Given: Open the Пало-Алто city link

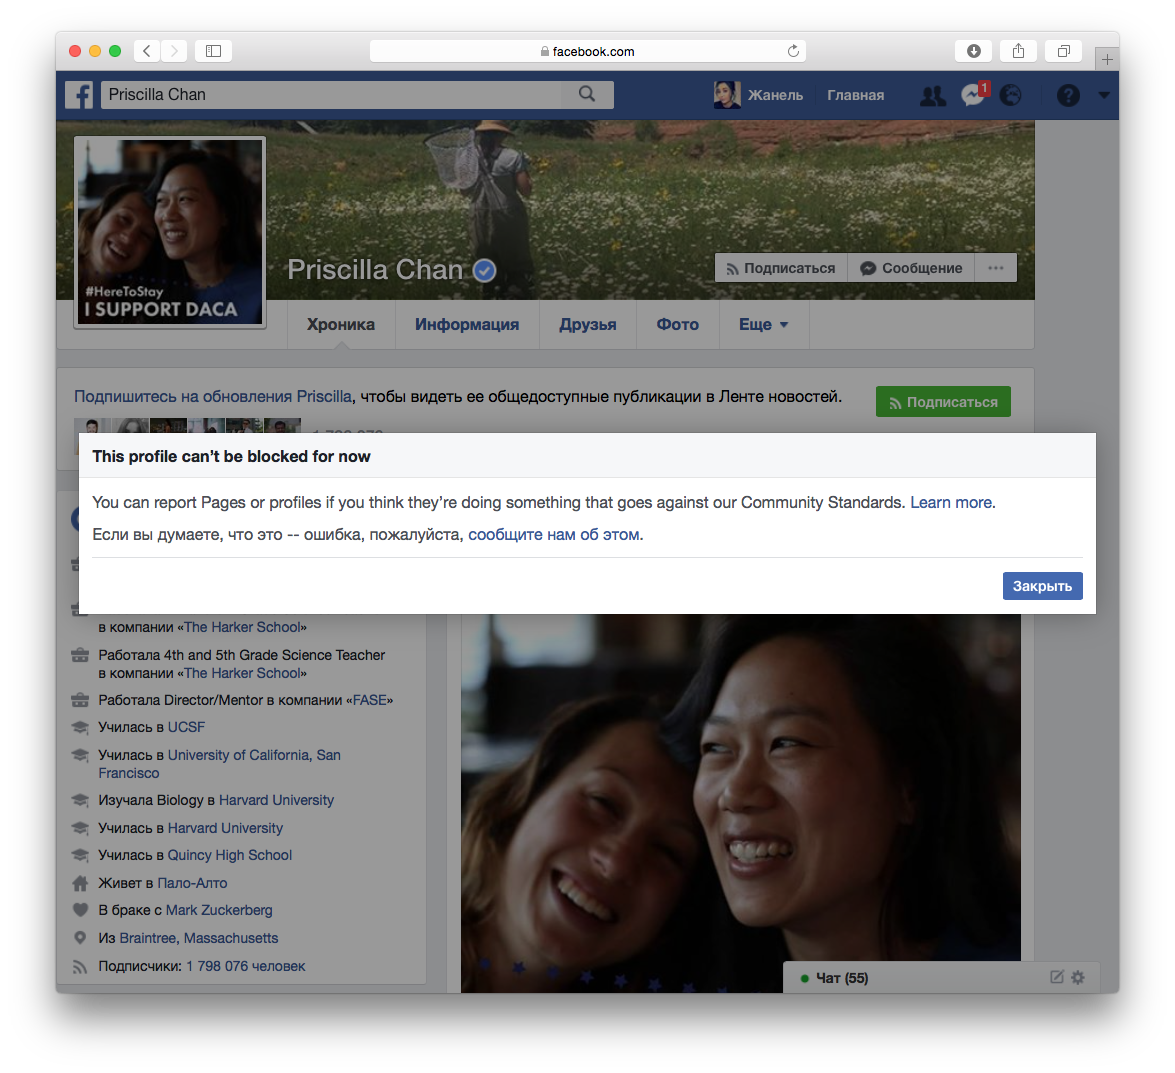Looking at the screenshot, I should coord(192,883).
